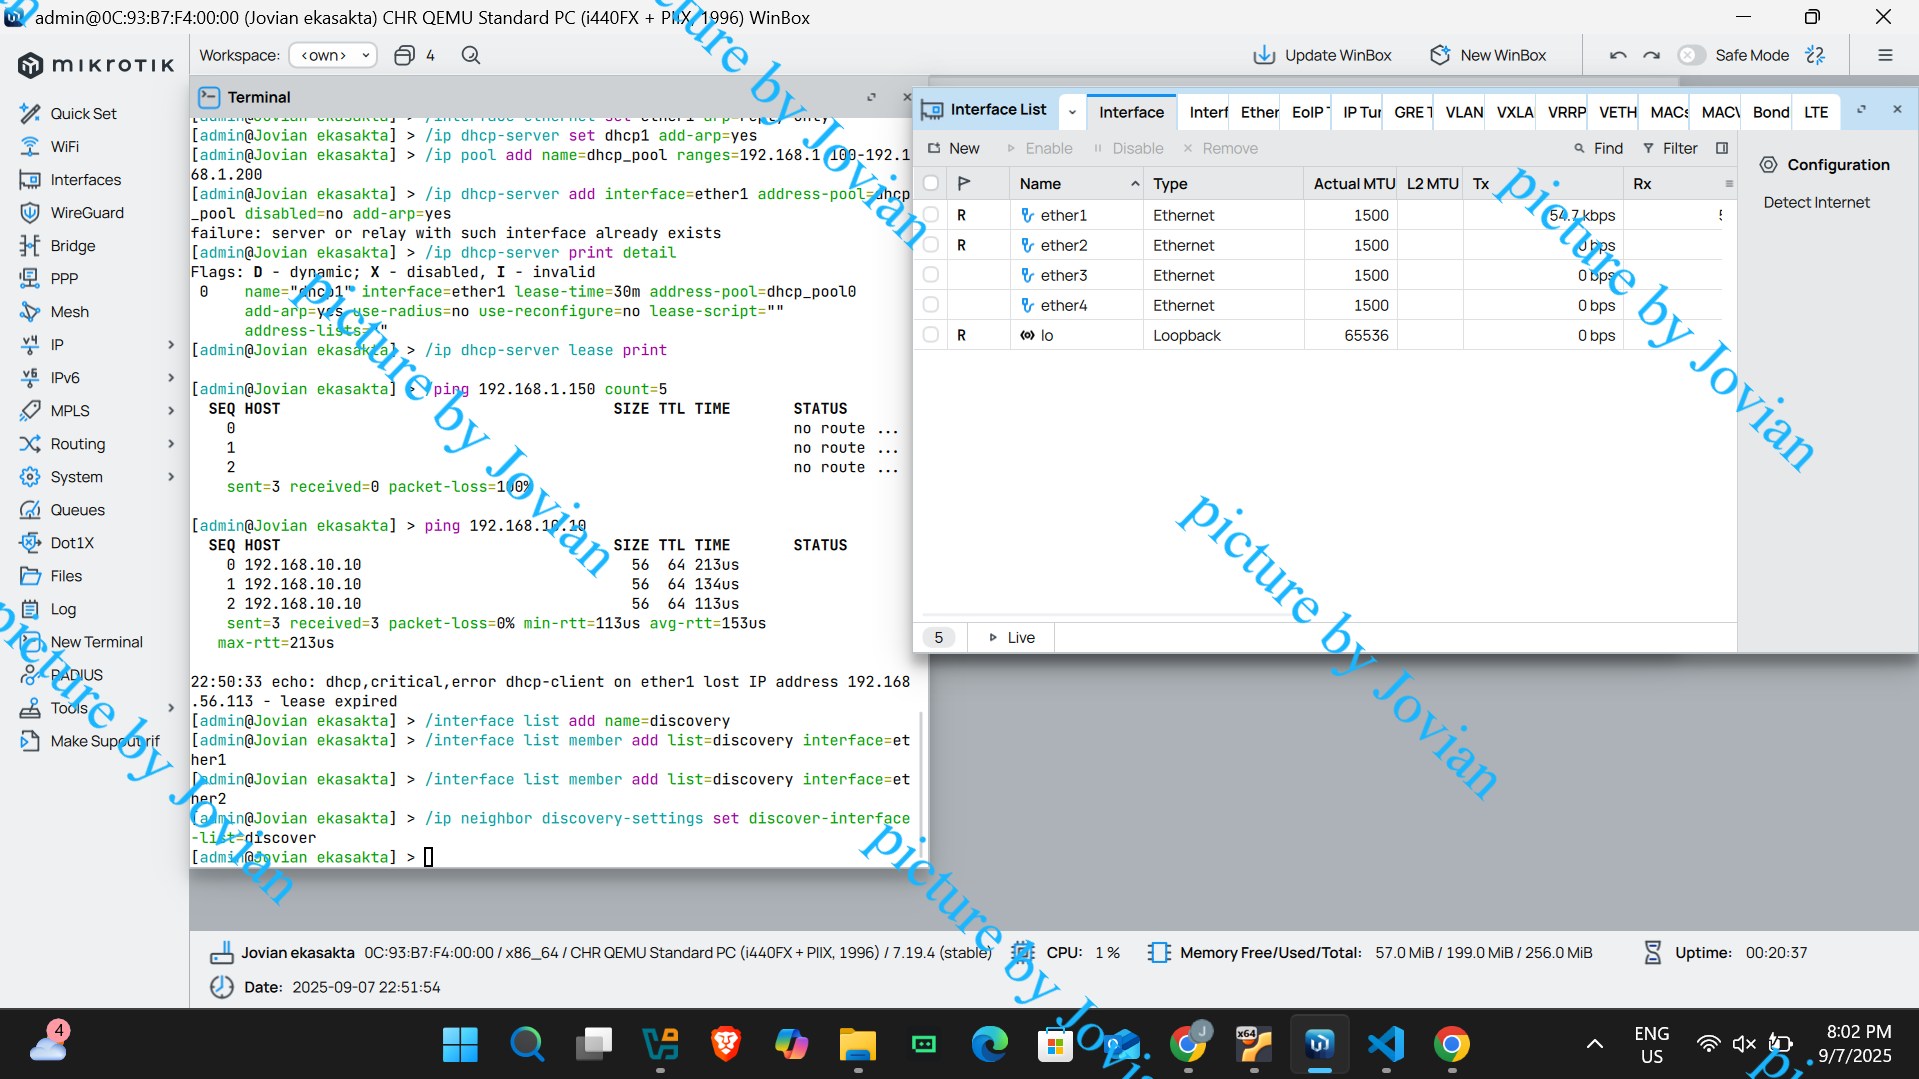The height and width of the screenshot is (1079, 1919).
Task: Check the ether3 row checkbox
Action: click(x=931, y=275)
